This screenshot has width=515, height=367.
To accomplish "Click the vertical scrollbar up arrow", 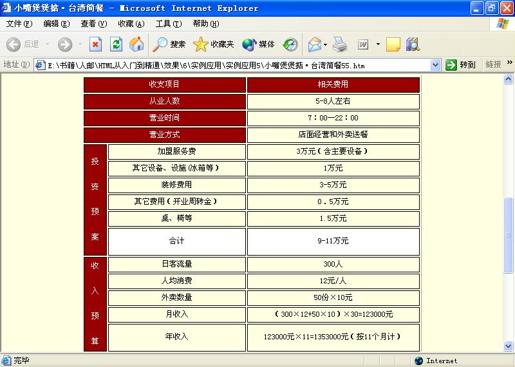I will pos(508,79).
